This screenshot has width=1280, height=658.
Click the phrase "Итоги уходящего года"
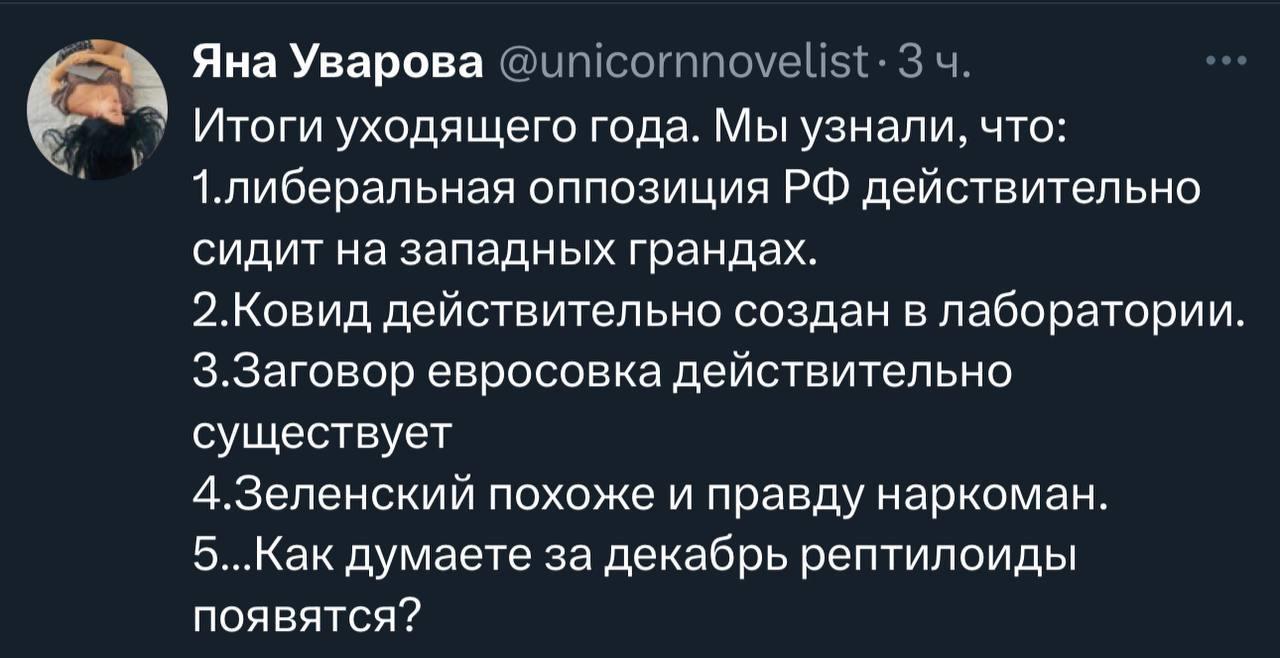426,129
